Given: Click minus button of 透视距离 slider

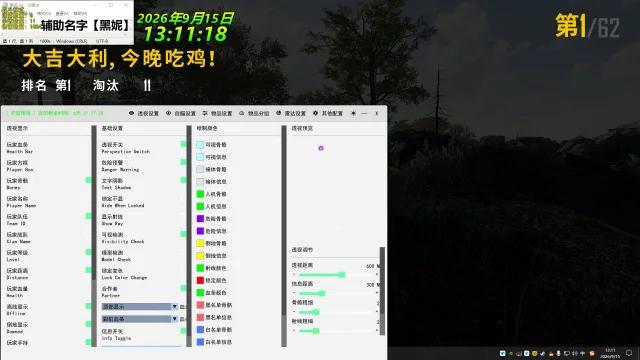Looking at the screenshot, I should tap(294, 275).
